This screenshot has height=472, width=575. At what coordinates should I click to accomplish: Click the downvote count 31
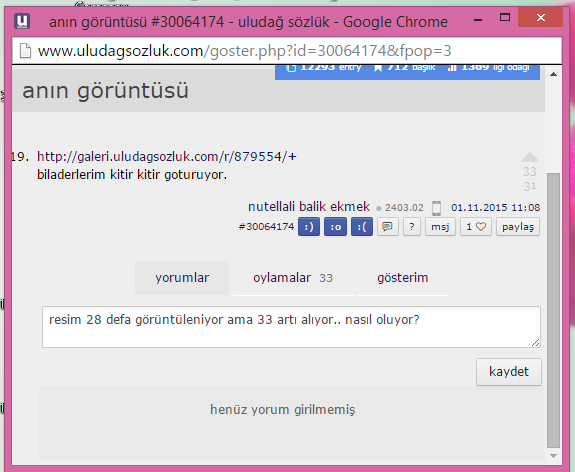click(x=530, y=186)
